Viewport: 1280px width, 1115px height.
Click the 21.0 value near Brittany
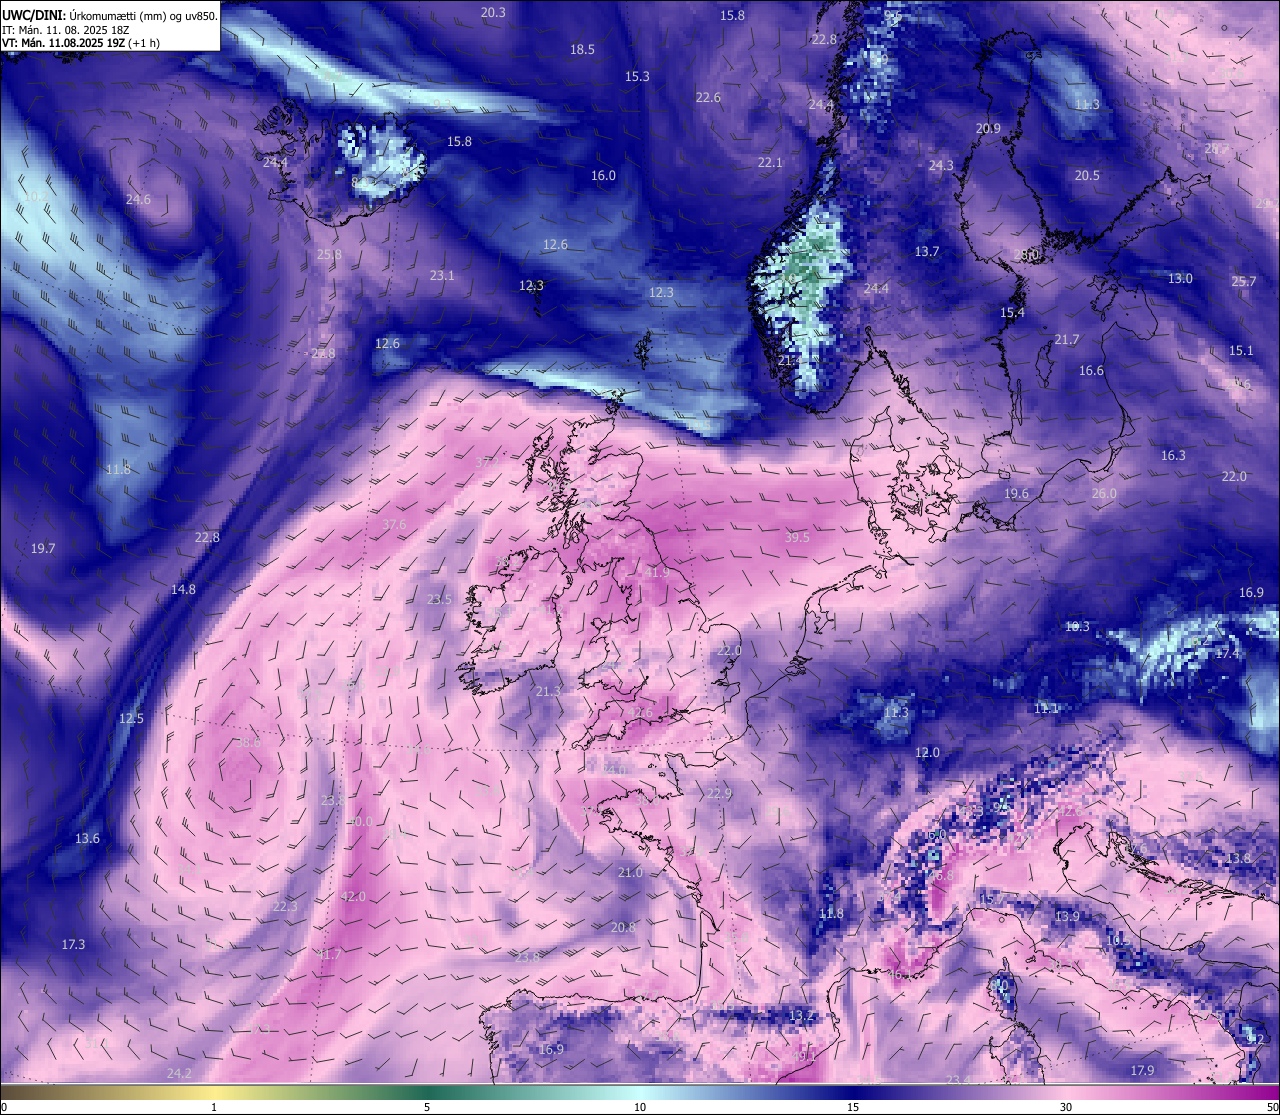tap(630, 873)
